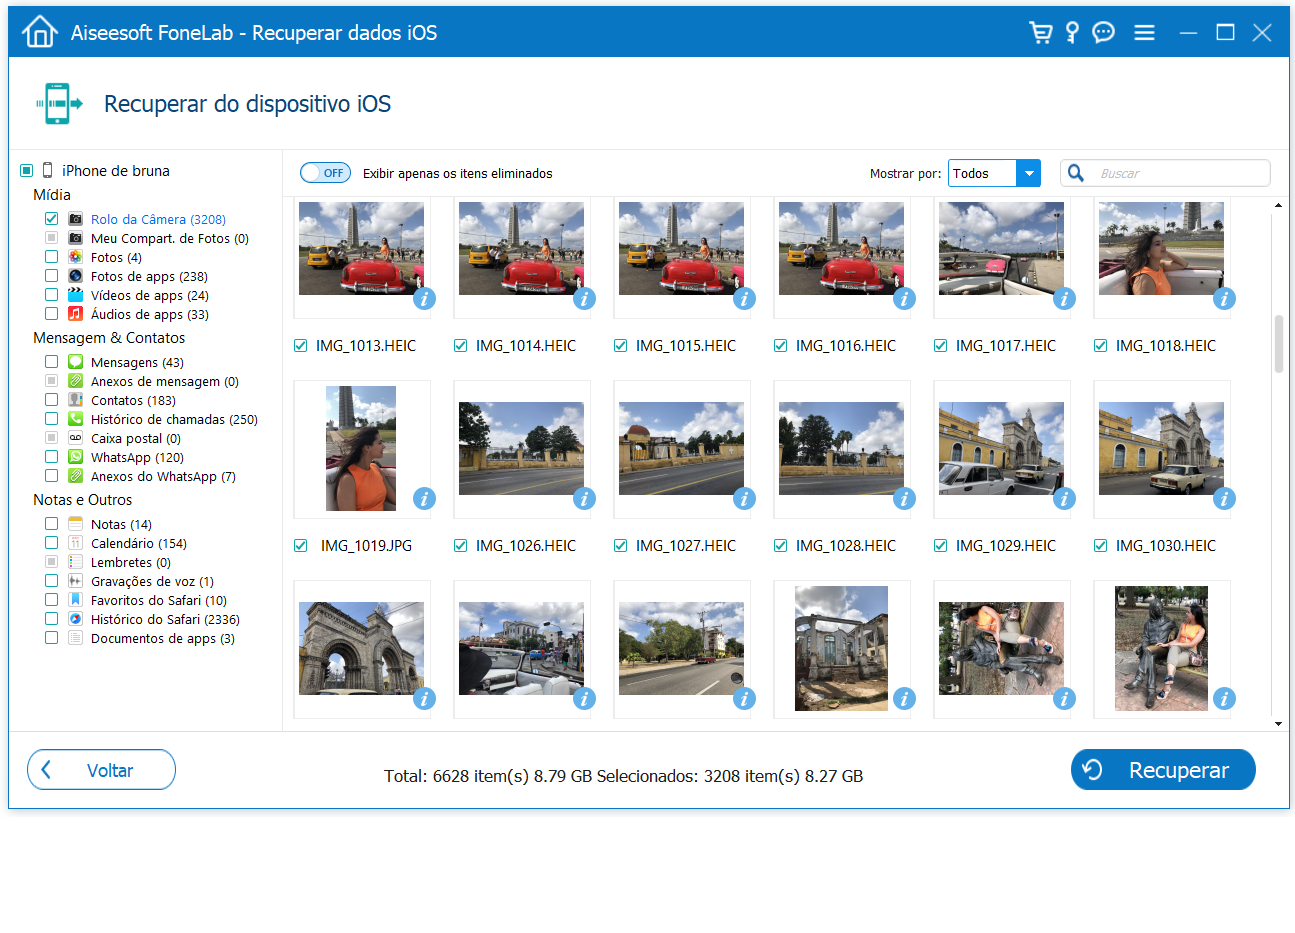Show info for IMG_1028.HEIC thumbnail
This screenshot has width=1295, height=933.
[x=904, y=498]
